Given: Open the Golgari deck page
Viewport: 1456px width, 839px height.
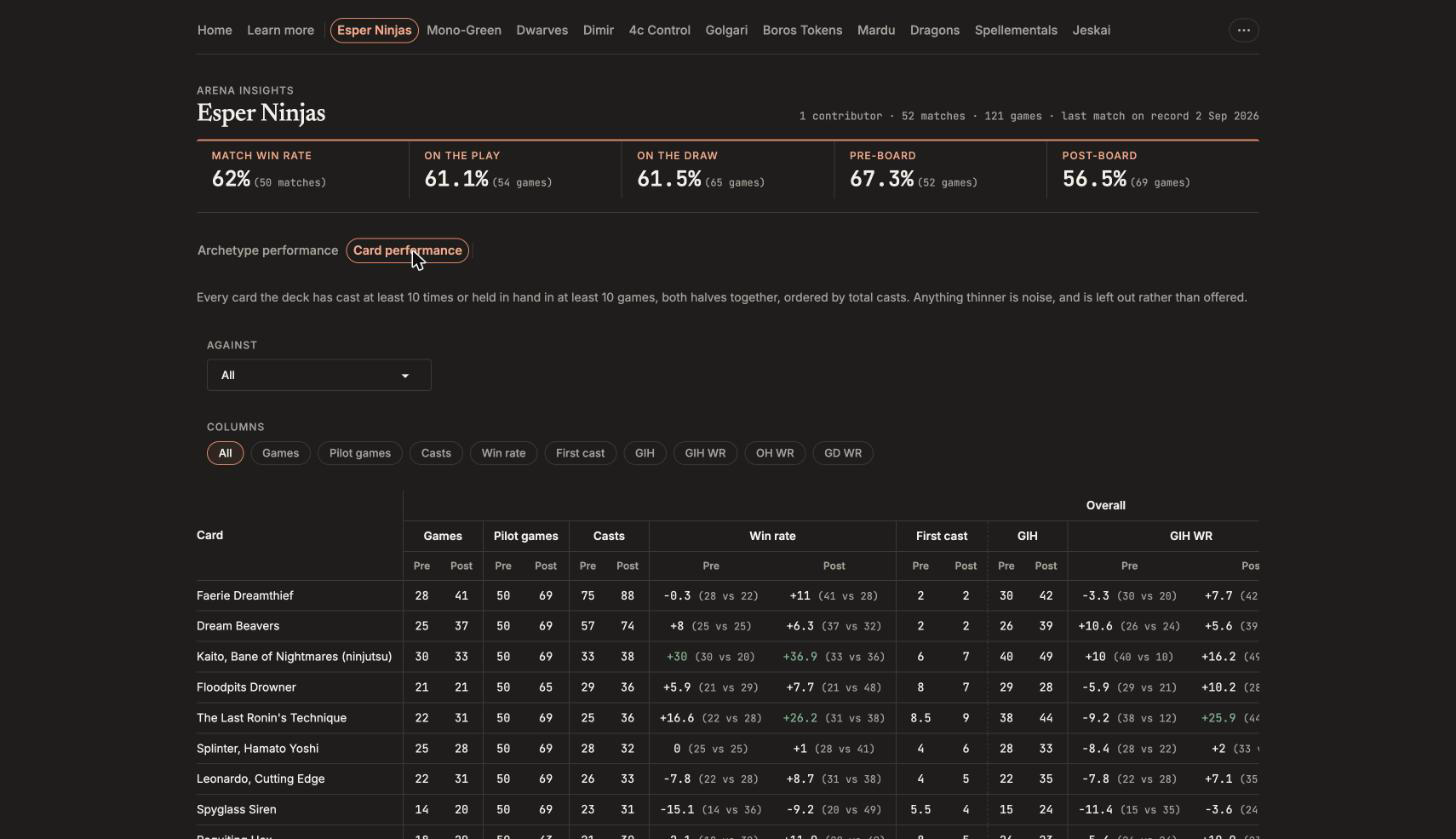Looking at the screenshot, I should pyautogui.click(x=726, y=30).
